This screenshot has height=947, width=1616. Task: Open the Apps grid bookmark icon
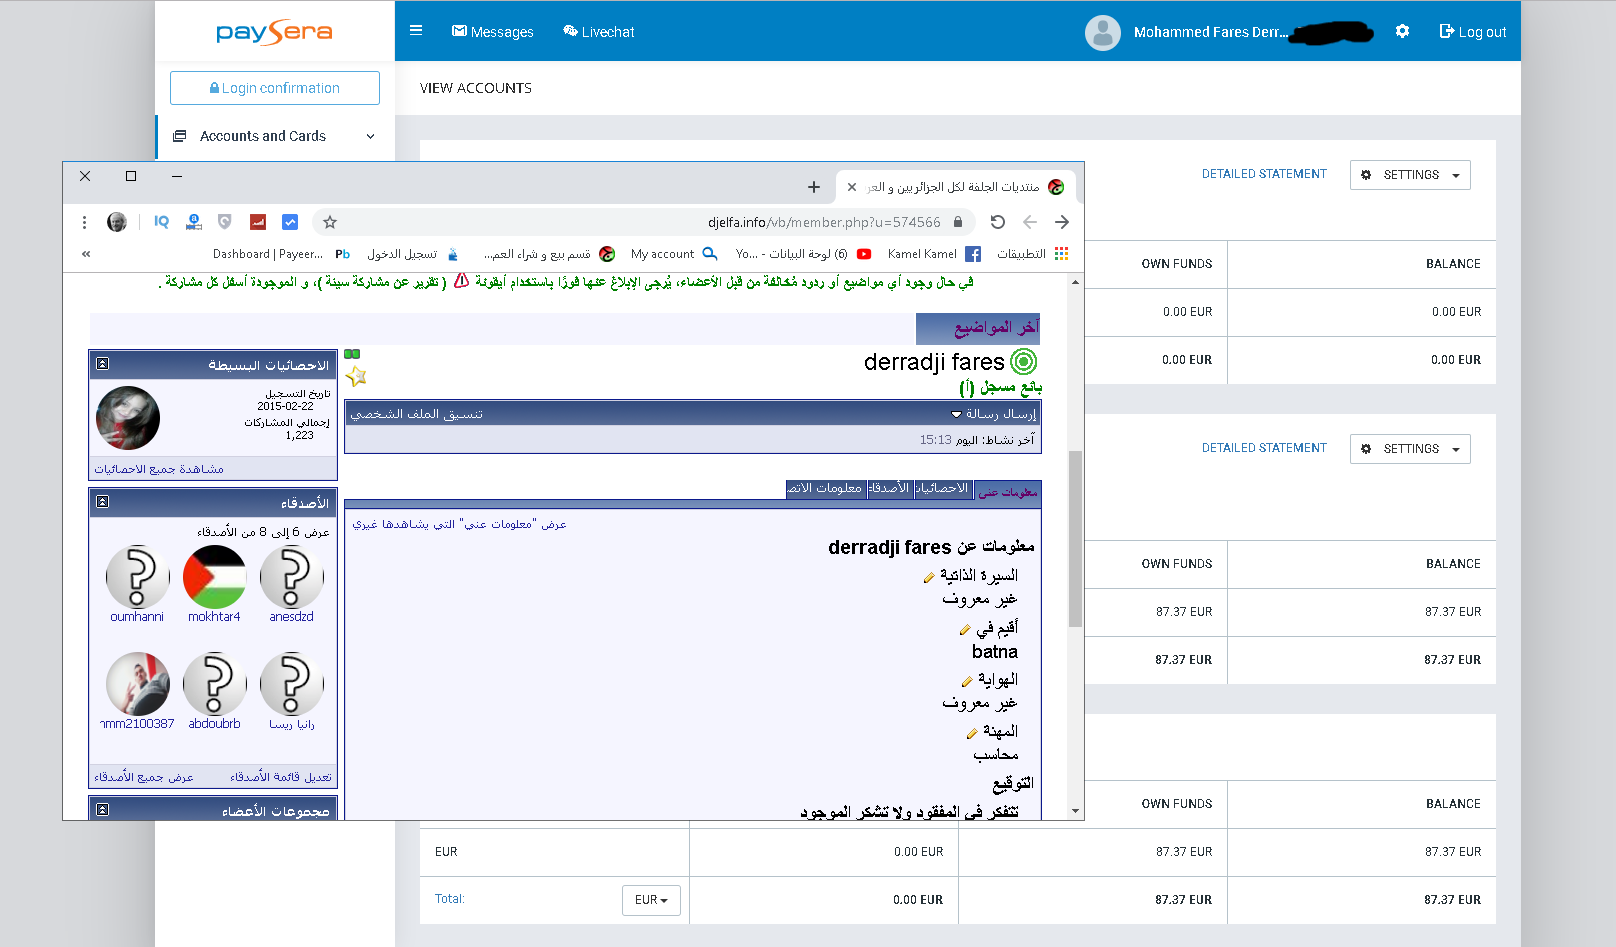1061,254
